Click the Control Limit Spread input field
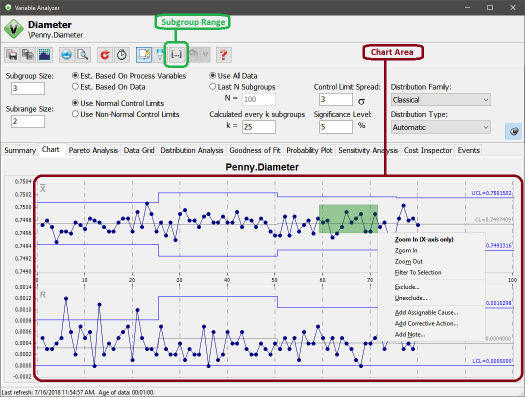Screen dimensions: 525x397 tap(336, 99)
